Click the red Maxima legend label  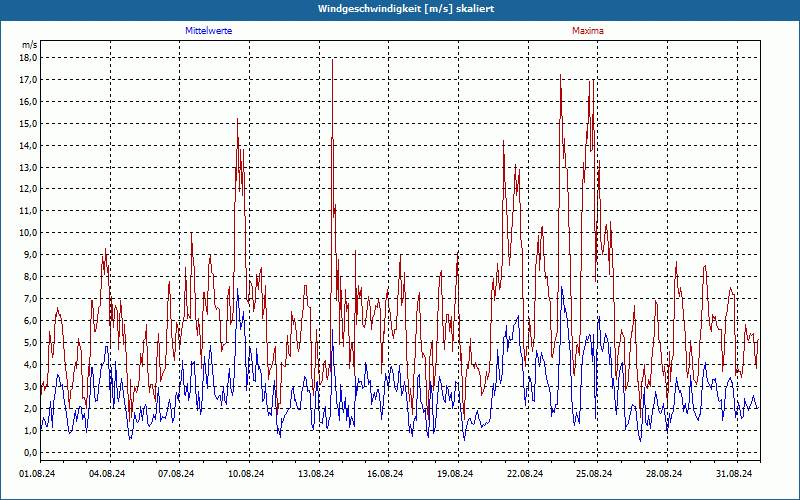(588, 31)
